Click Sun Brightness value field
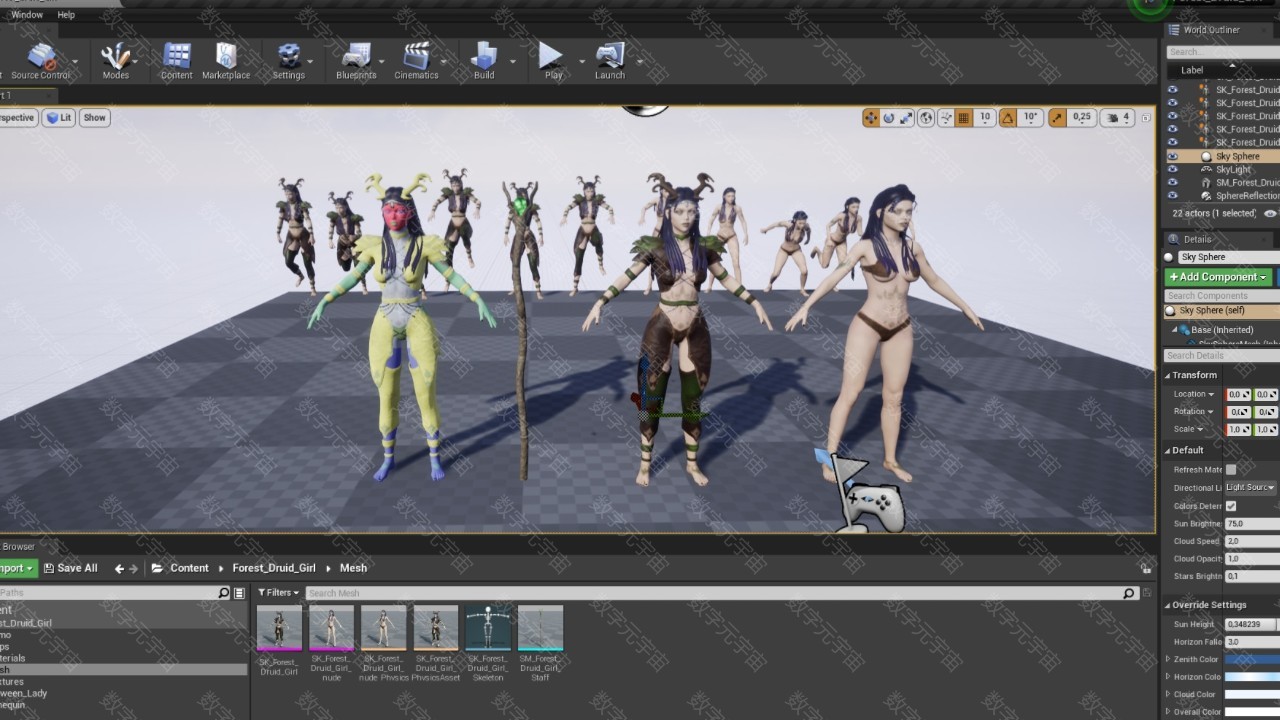The image size is (1280, 720). (x=1252, y=524)
